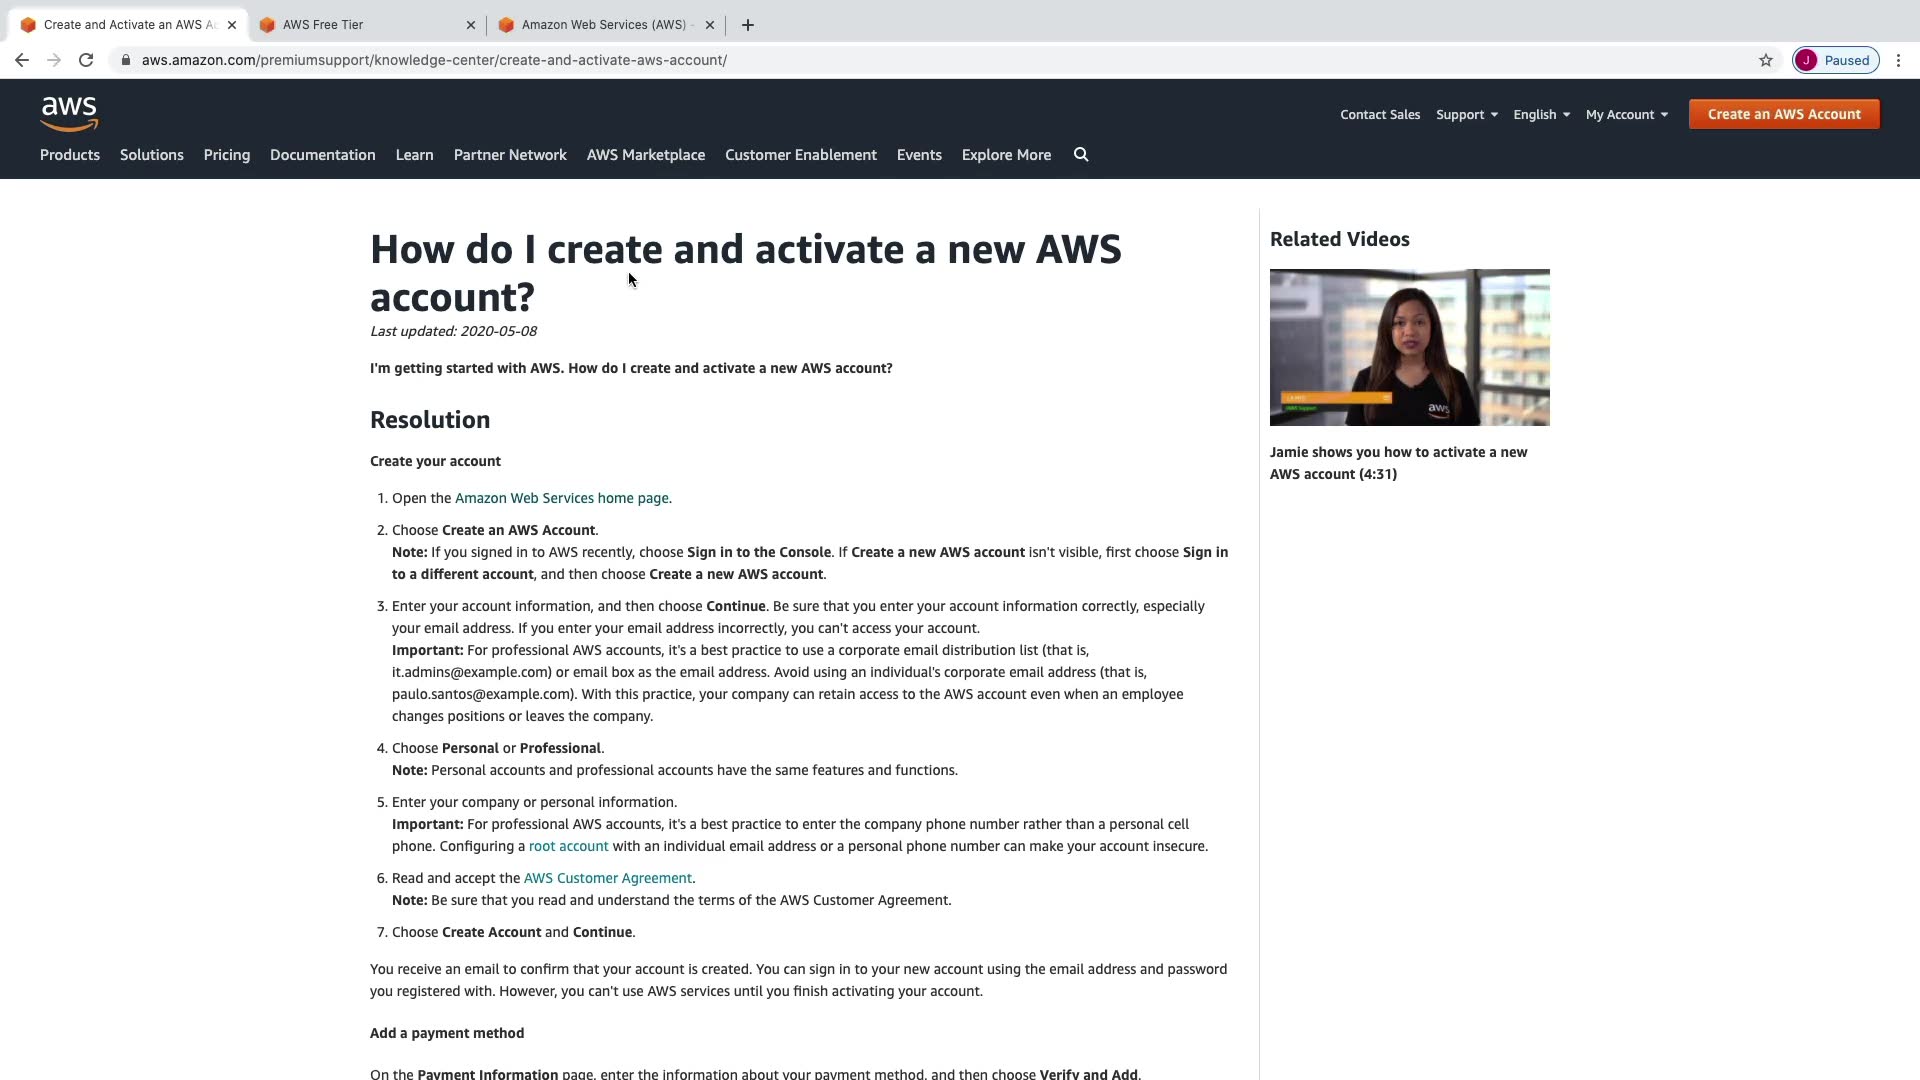Bookmark page with star icon
This screenshot has width=1920, height=1080.
[1766, 60]
